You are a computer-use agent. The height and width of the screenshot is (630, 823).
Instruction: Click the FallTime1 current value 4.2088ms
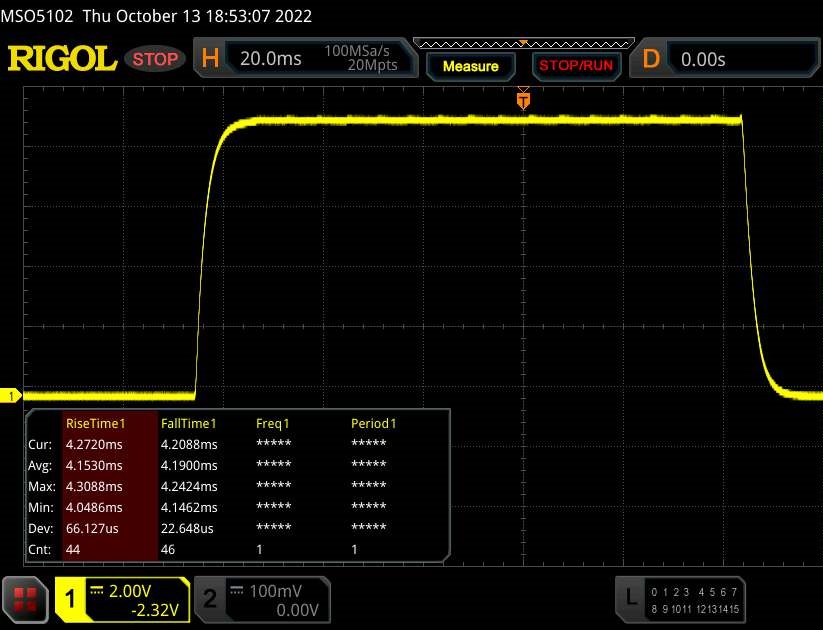click(189, 445)
